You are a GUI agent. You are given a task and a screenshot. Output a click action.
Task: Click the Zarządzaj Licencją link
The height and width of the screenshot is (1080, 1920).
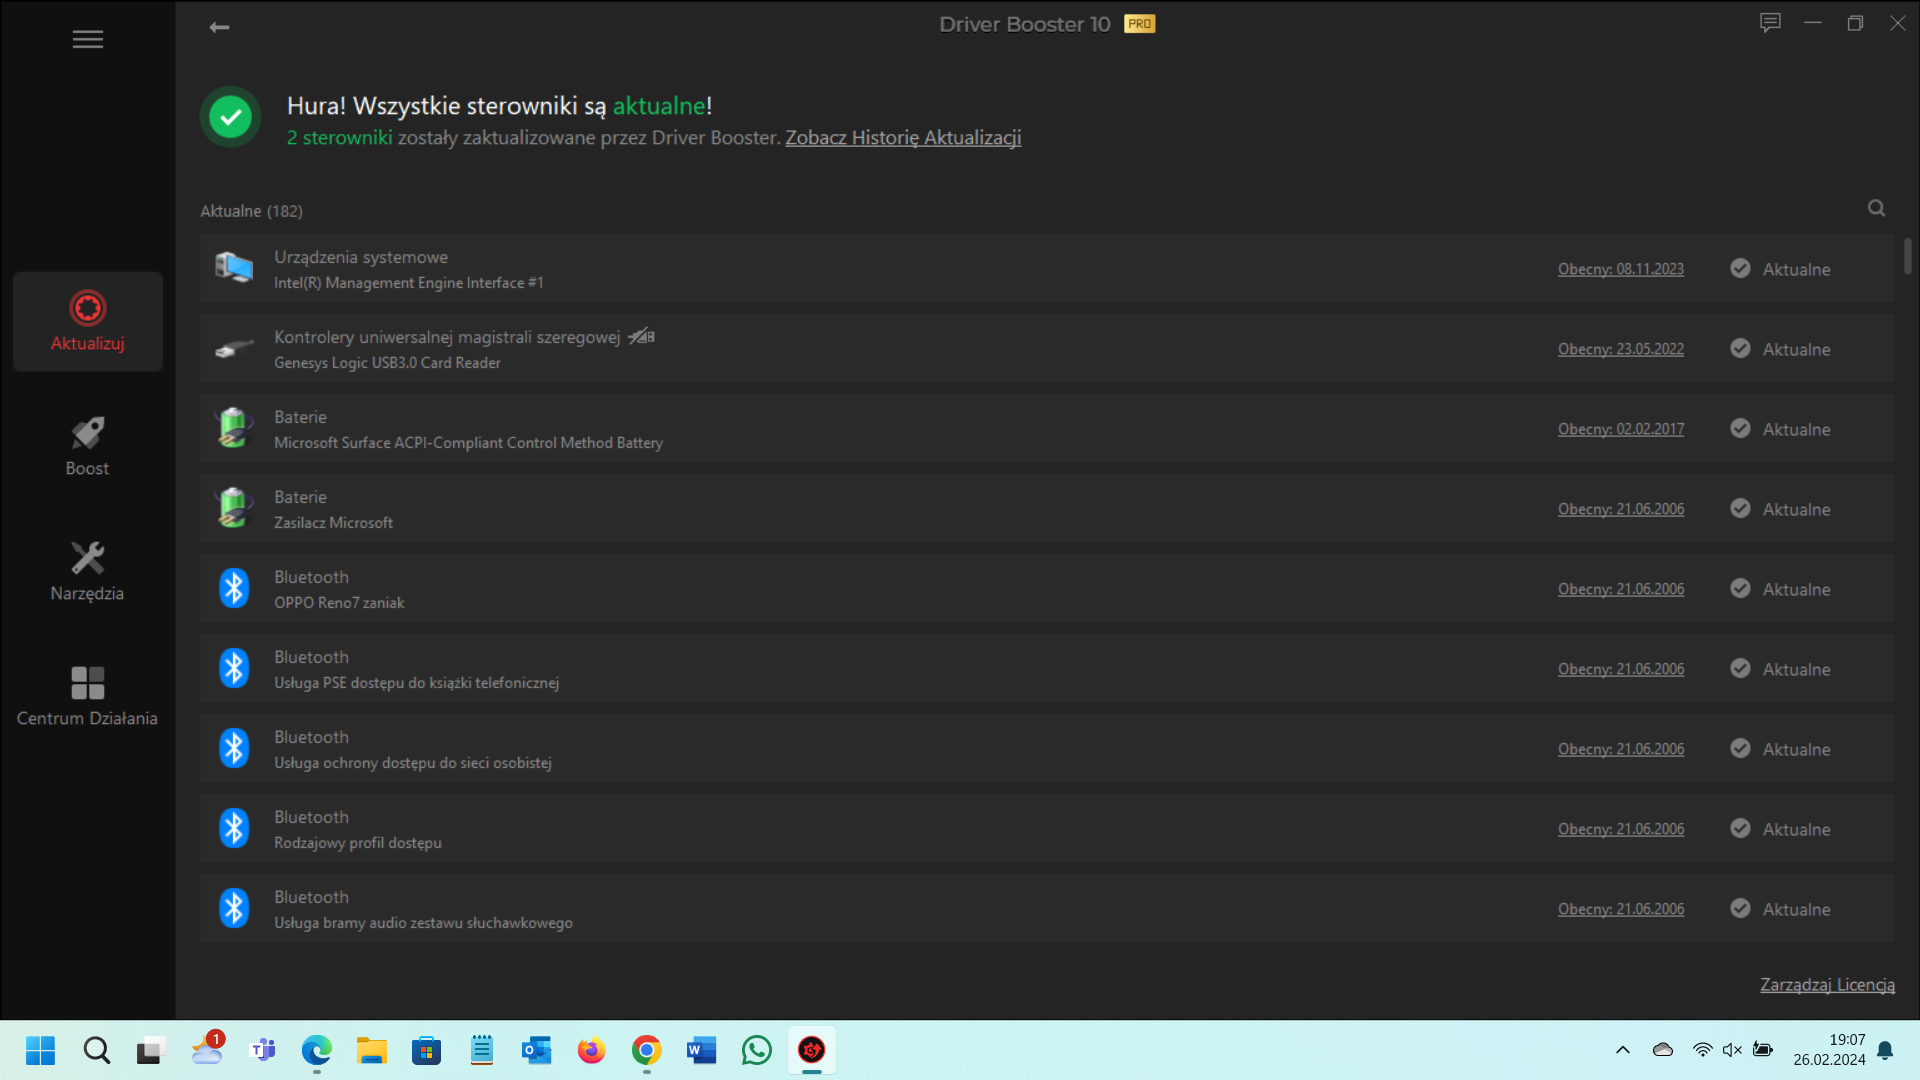[1827, 985]
